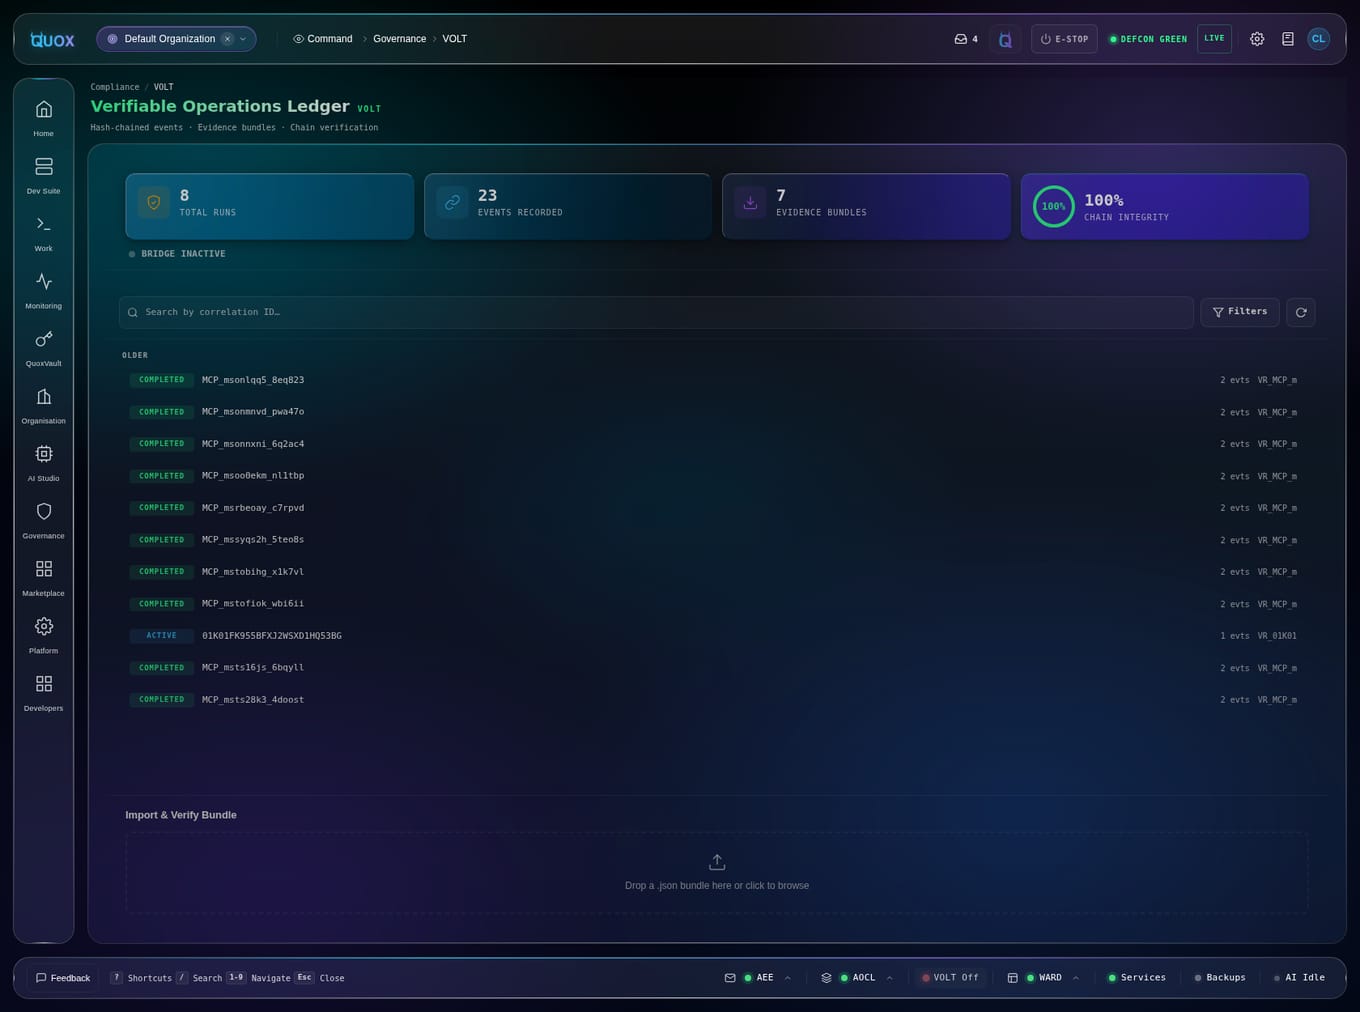Viewport: 1360px width, 1012px height.
Task: Click the refresh icon beside Filters
Action: pyautogui.click(x=1301, y=312)
